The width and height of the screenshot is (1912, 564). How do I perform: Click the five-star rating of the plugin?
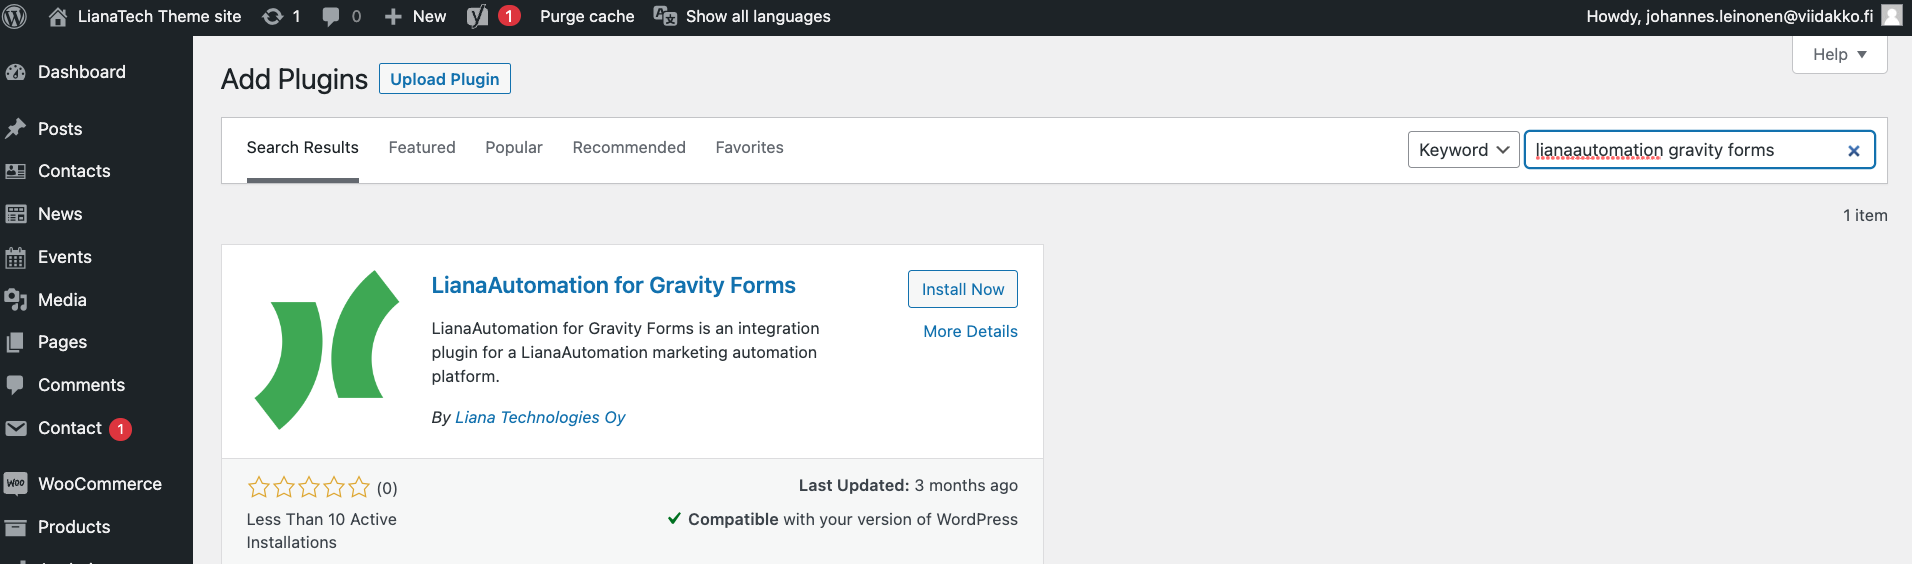pos(309,487)
